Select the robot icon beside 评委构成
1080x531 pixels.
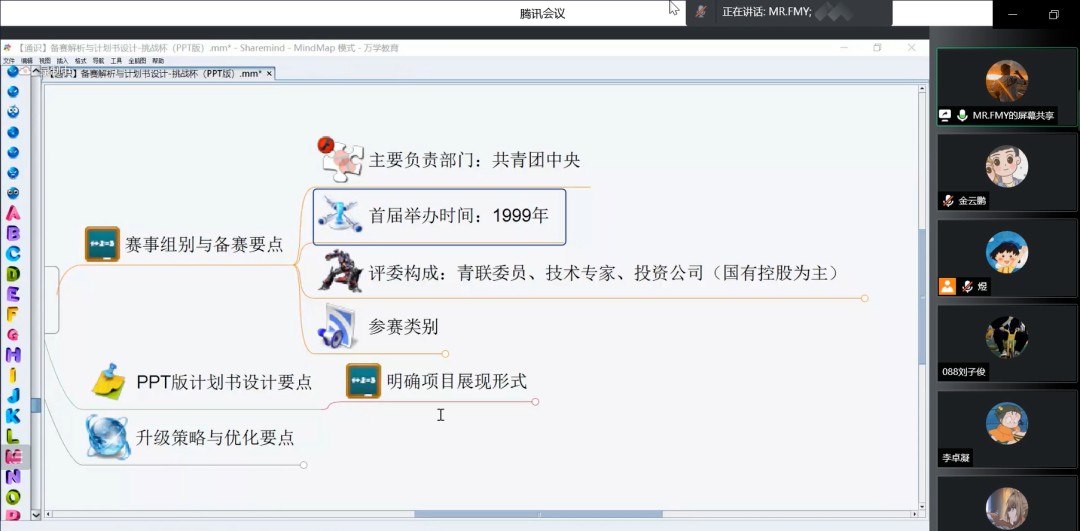point(339,271)
